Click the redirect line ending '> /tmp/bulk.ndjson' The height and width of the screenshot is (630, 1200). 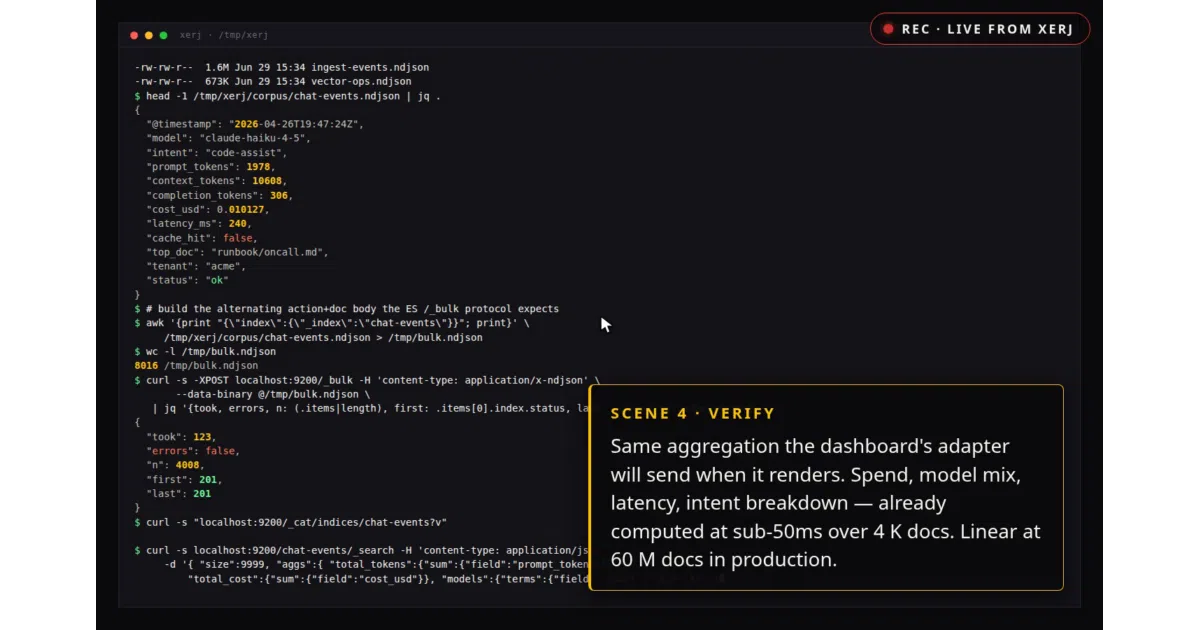coord(323,337)
